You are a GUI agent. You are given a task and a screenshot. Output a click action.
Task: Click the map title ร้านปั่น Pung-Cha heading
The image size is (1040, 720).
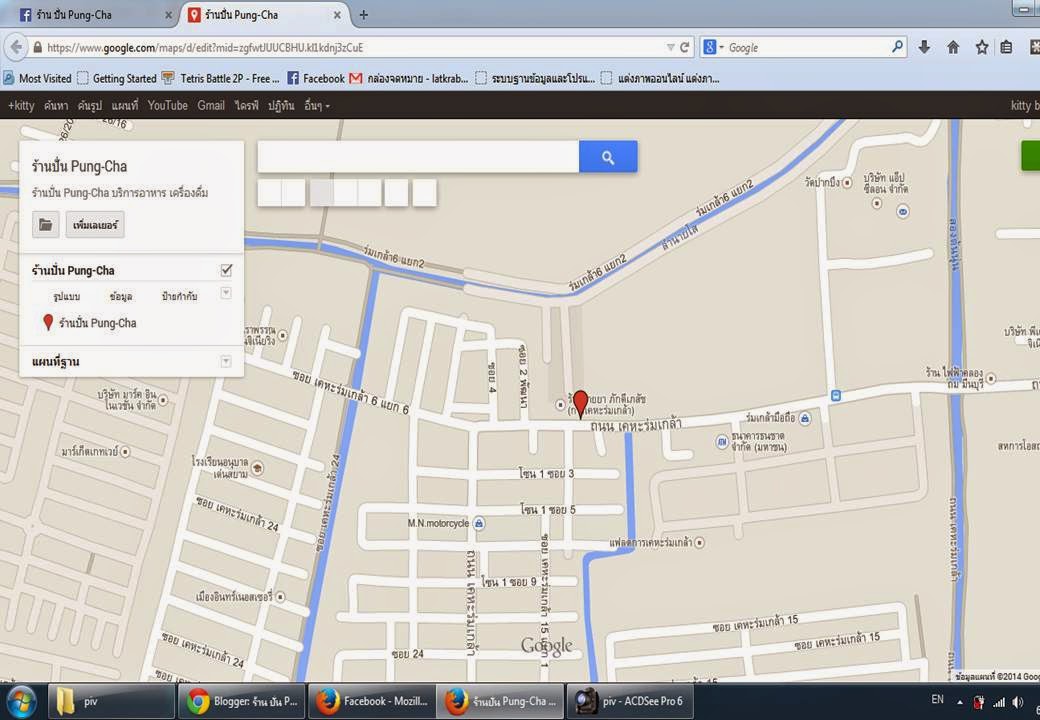[79, 166]
